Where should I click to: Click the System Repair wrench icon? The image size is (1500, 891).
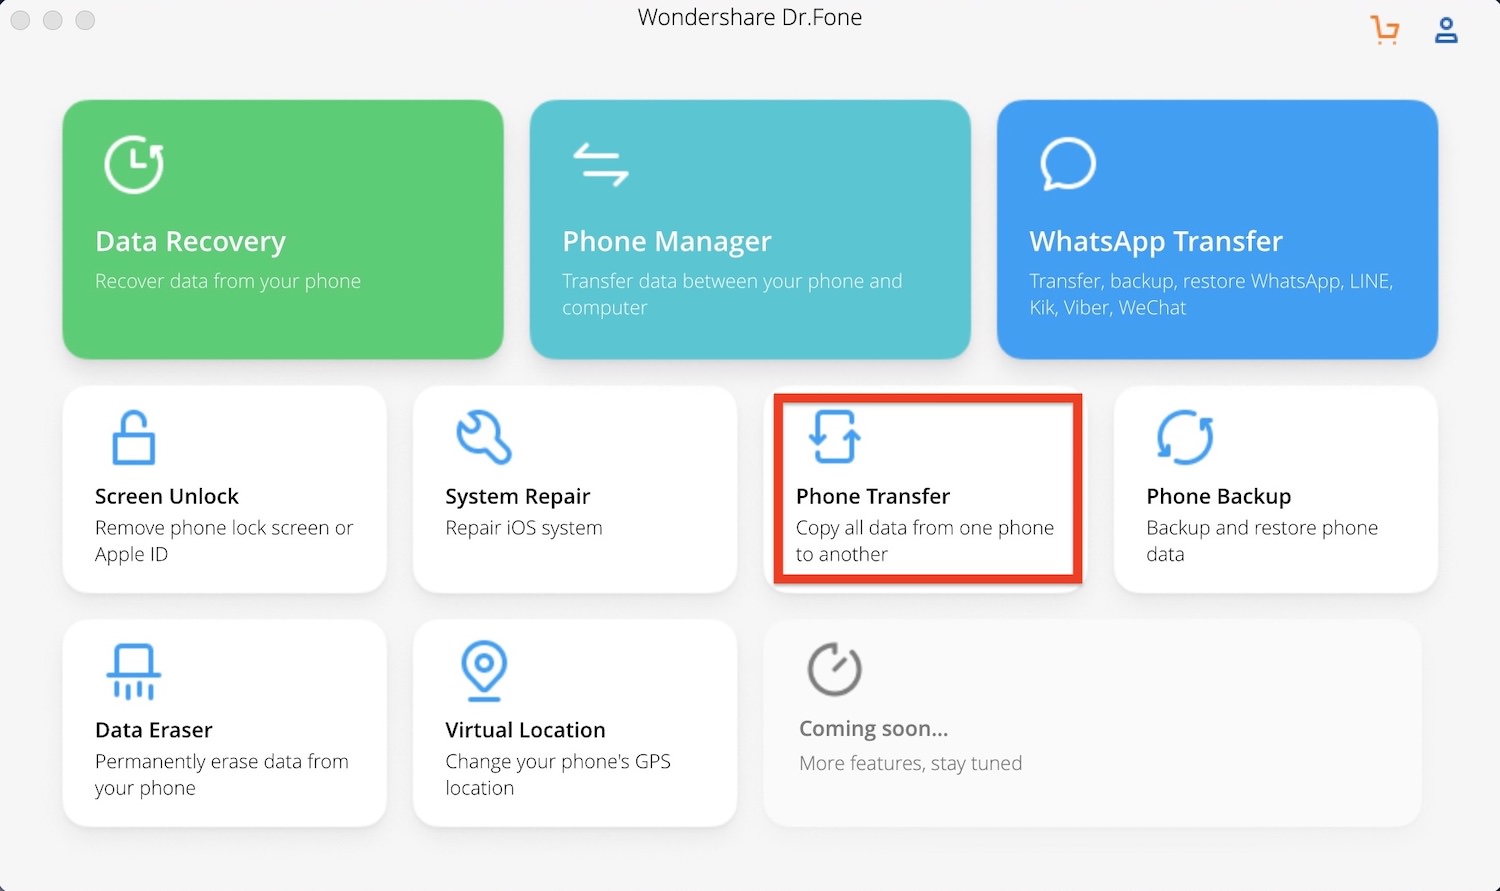point(484,437)
